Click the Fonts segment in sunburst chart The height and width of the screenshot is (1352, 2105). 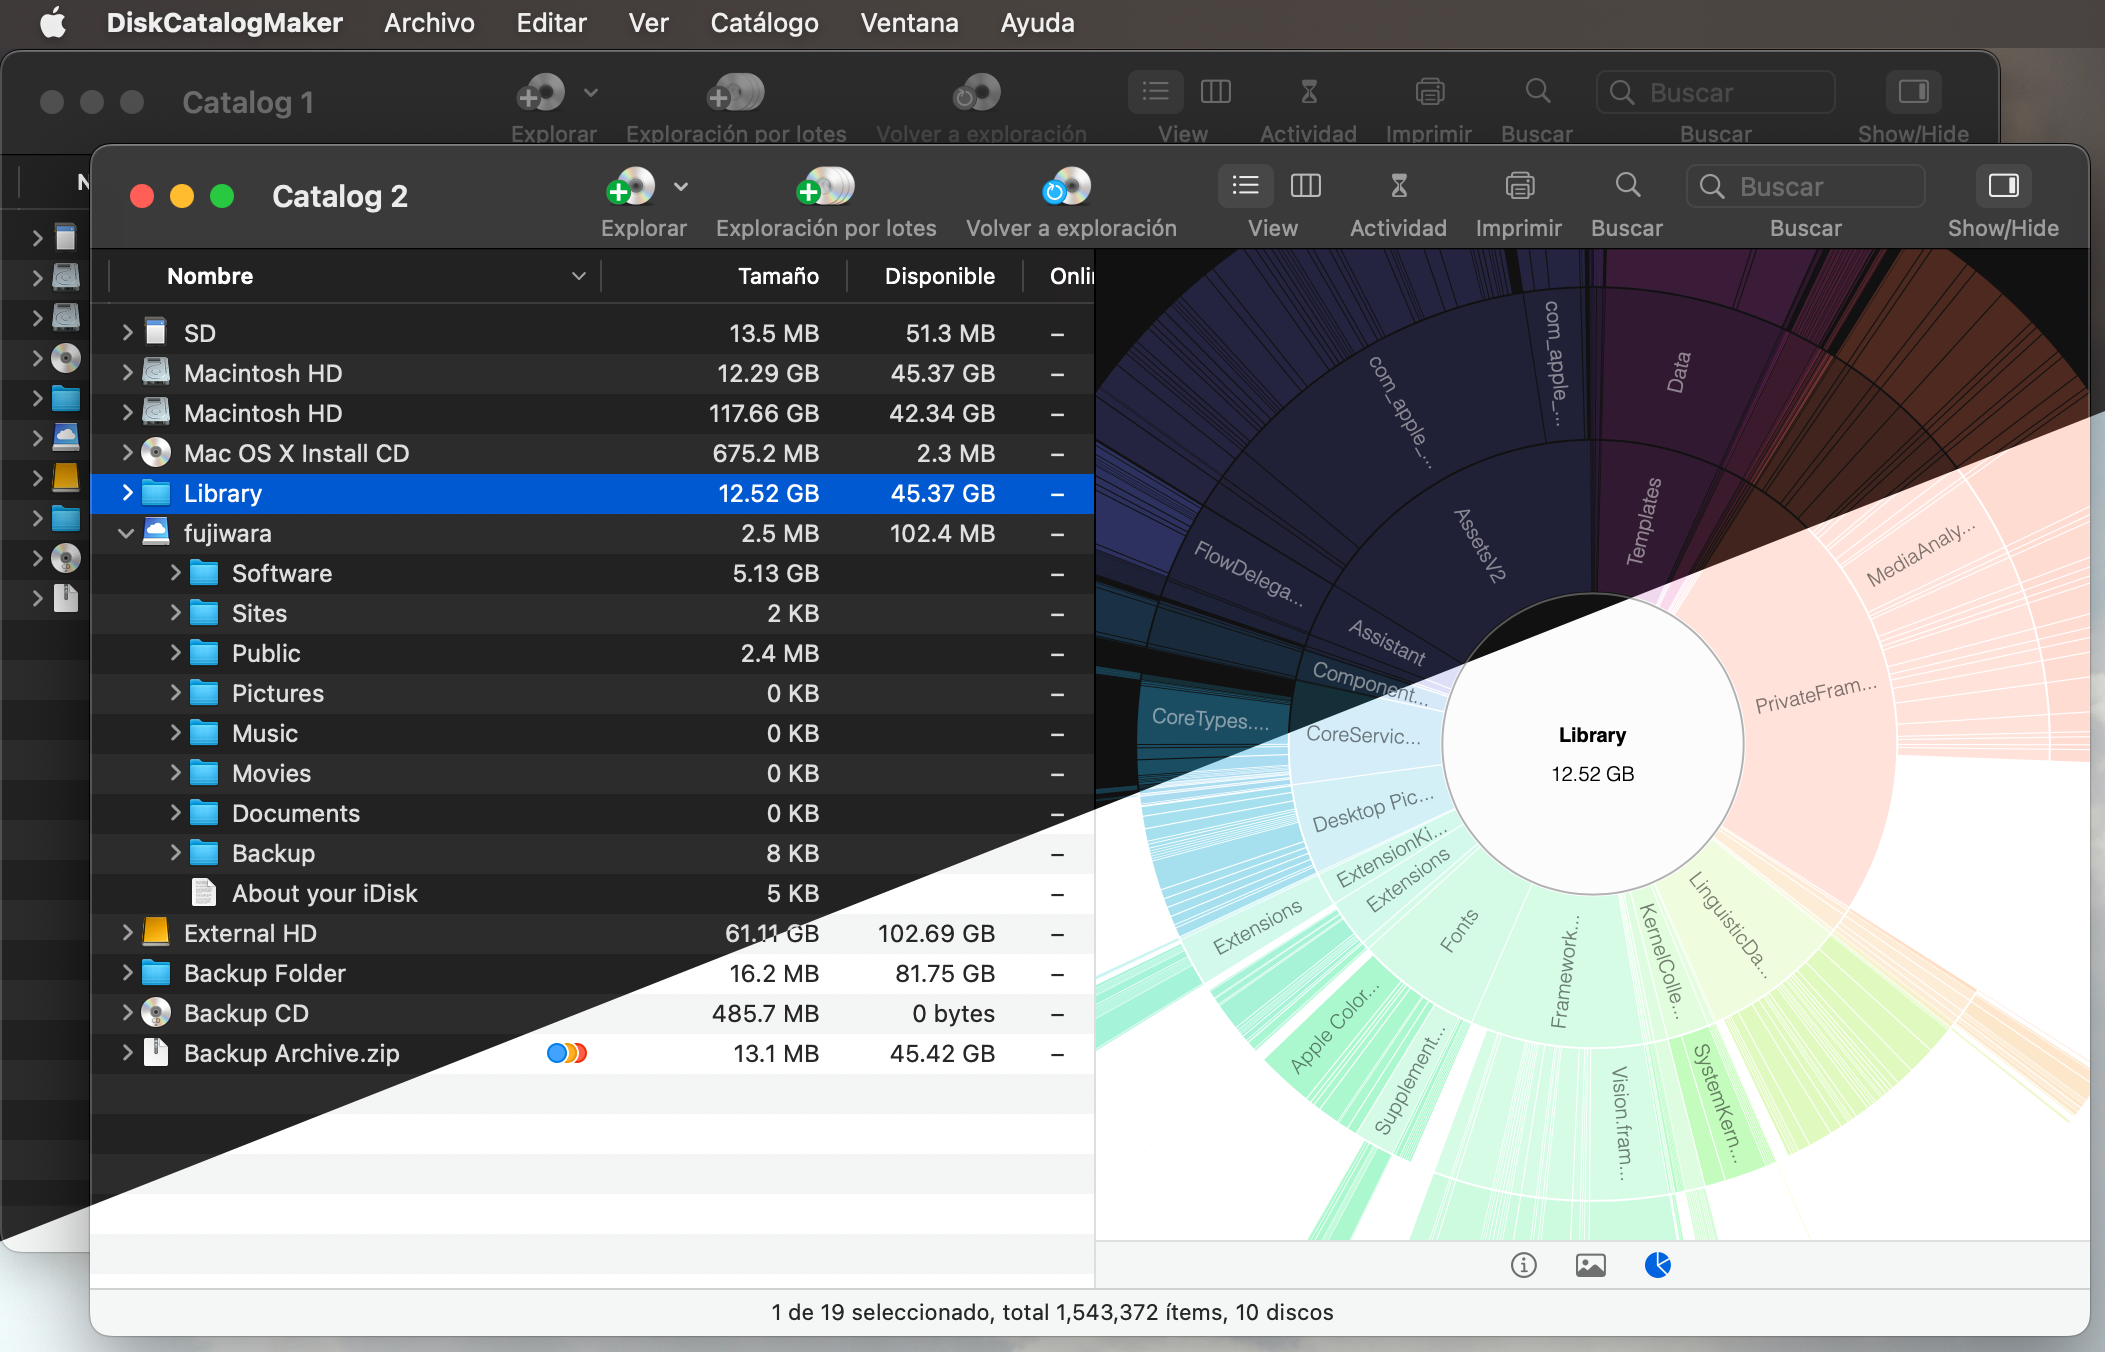click(x=1459, y=931)
